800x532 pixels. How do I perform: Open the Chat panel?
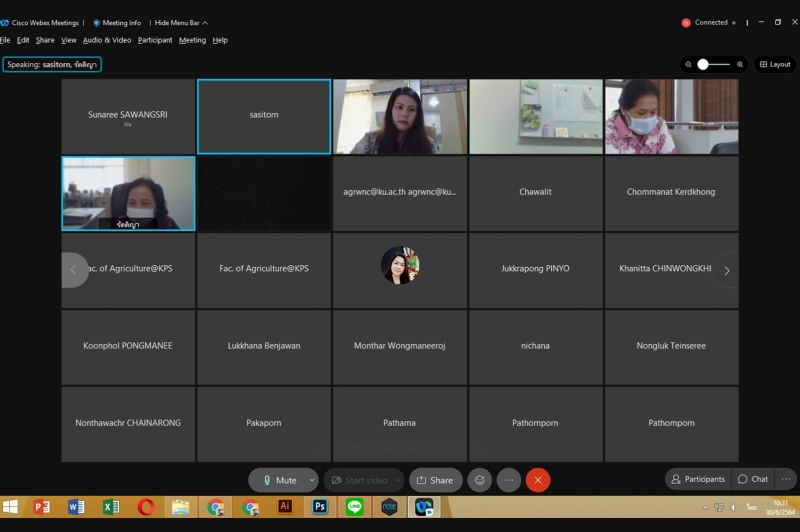[753, 479]
